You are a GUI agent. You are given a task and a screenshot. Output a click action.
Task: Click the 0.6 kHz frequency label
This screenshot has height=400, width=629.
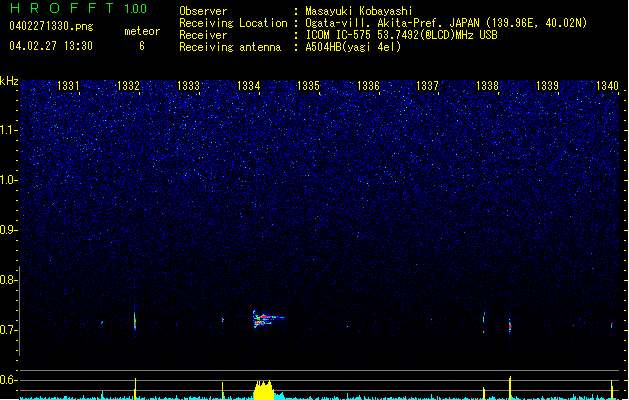pos(8,380)
